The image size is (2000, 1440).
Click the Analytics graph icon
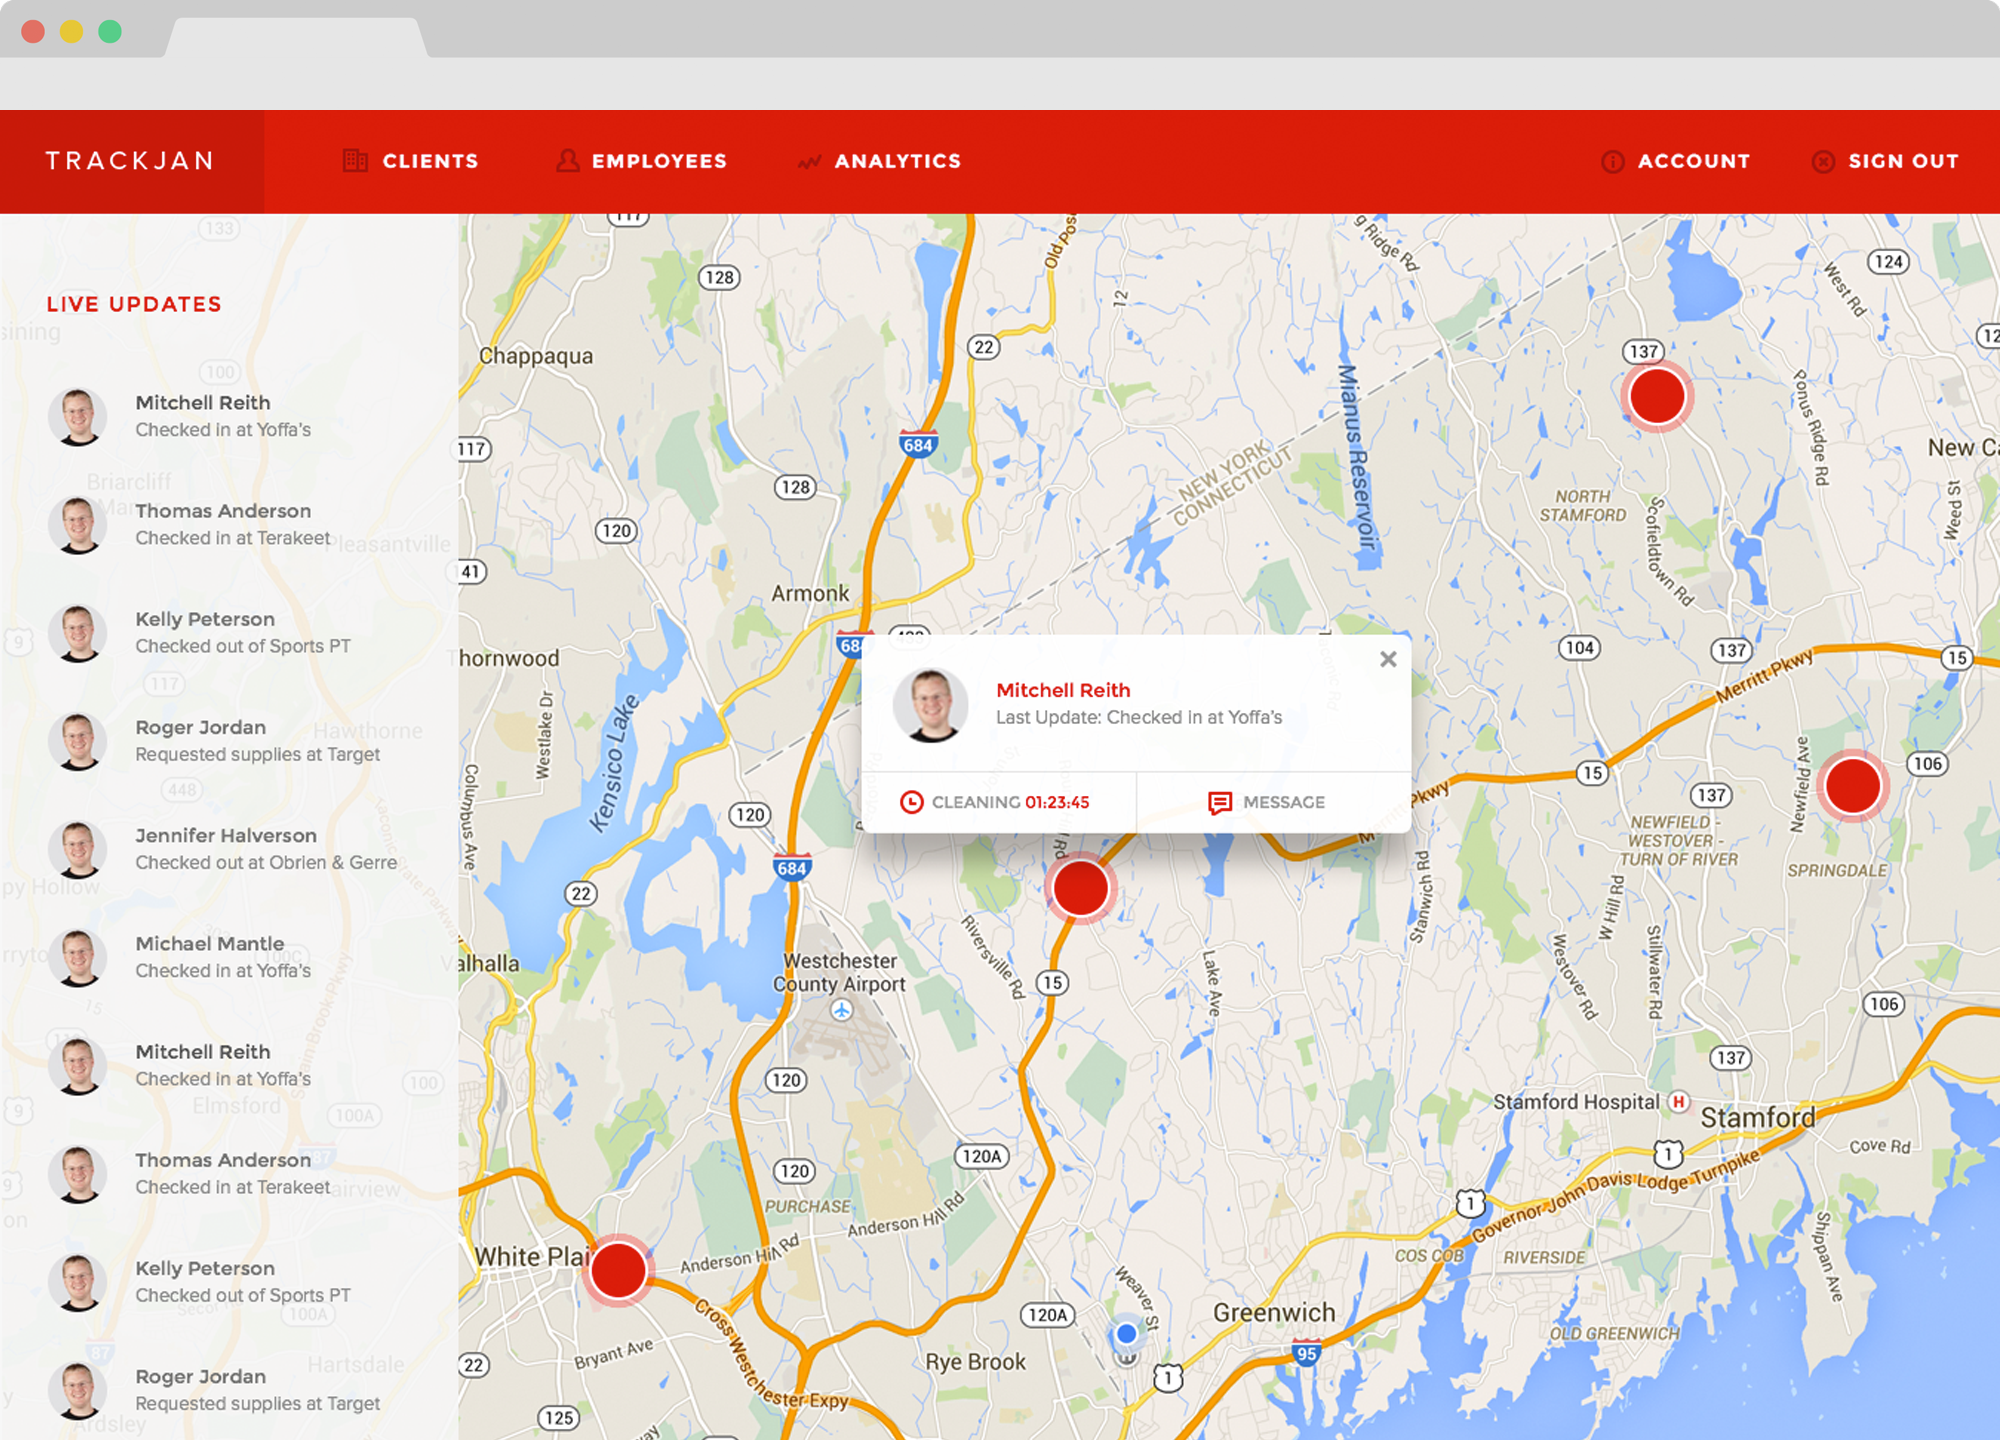tap(809, 162)
